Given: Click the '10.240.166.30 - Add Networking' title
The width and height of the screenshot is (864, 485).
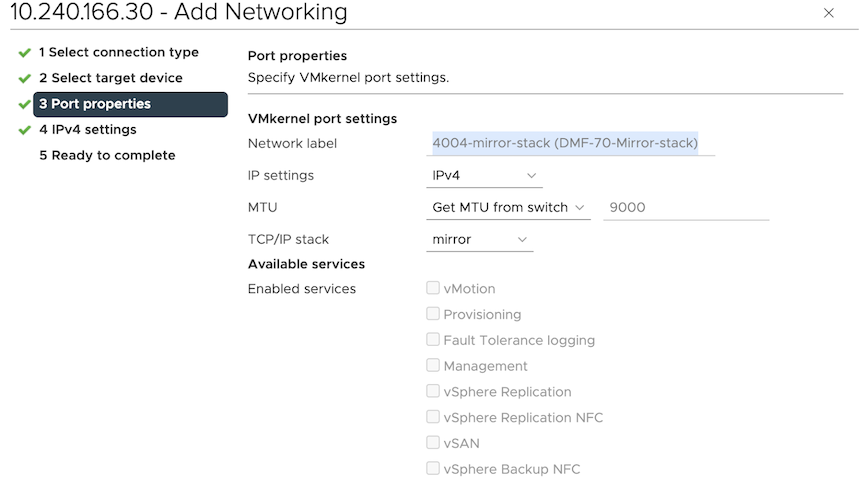Looking at the screenshot, I should 179,12.
